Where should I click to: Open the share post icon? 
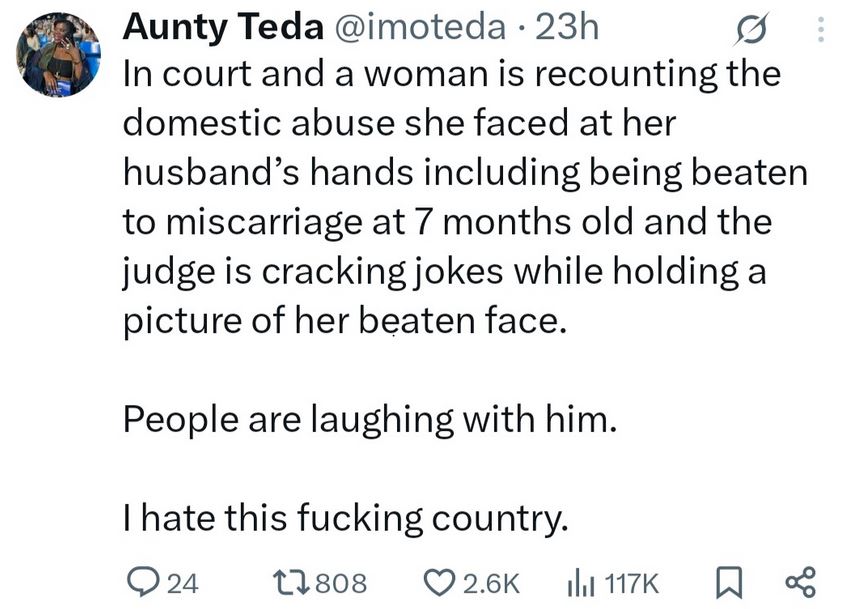click(x=801, y=581)
